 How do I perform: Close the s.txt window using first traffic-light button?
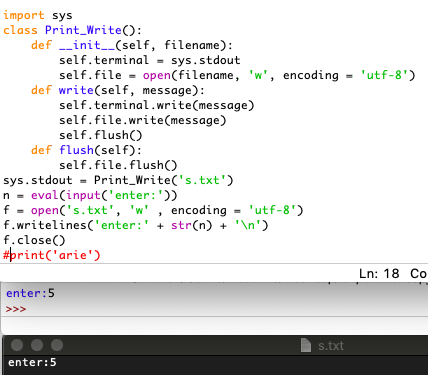(17, 345)
